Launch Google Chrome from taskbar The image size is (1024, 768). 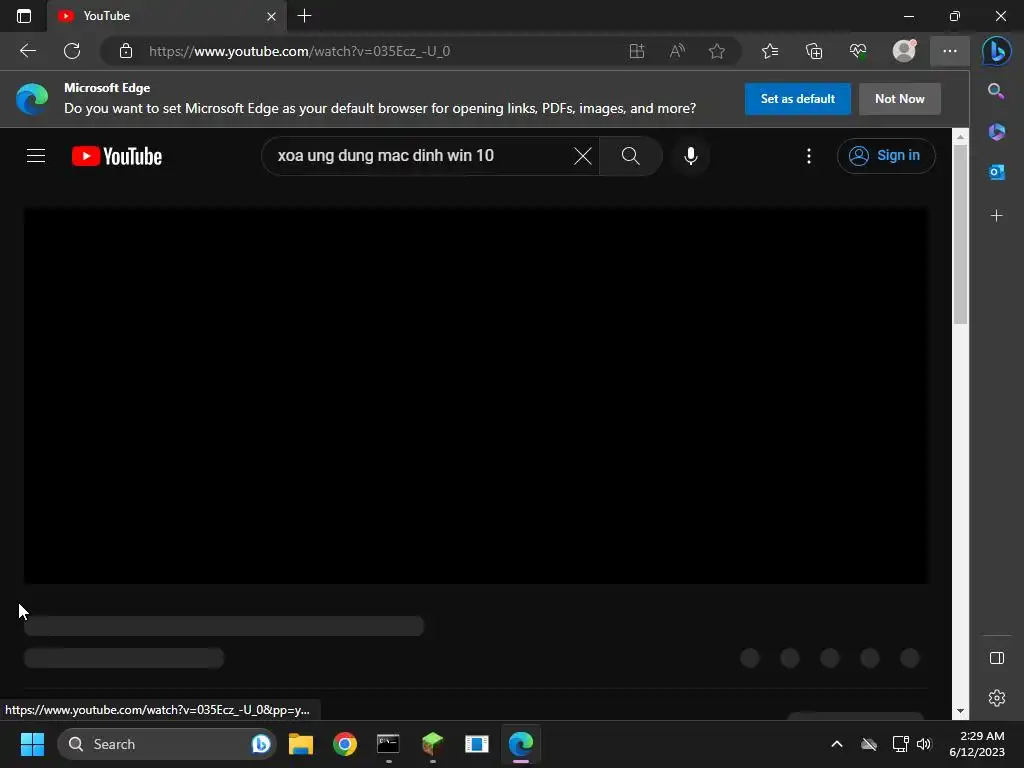coord(345,744)
